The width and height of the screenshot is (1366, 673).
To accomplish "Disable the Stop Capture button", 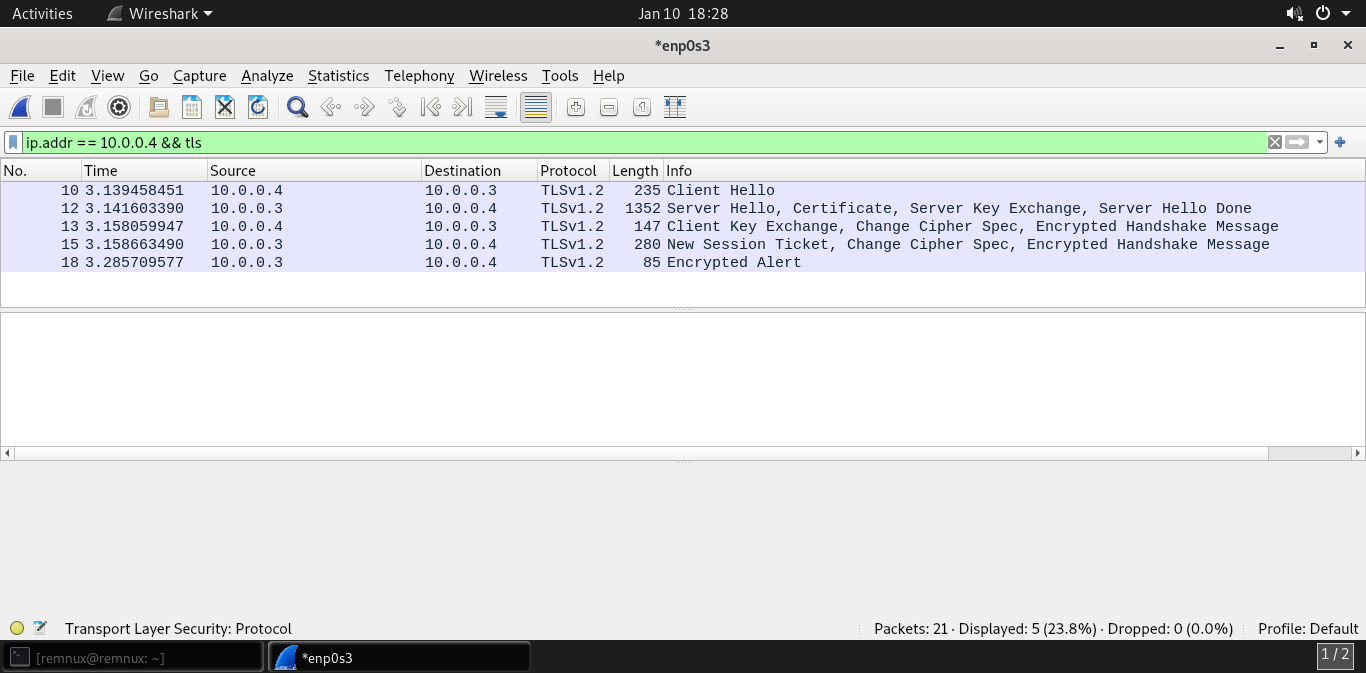I will [x=52, y=107].
